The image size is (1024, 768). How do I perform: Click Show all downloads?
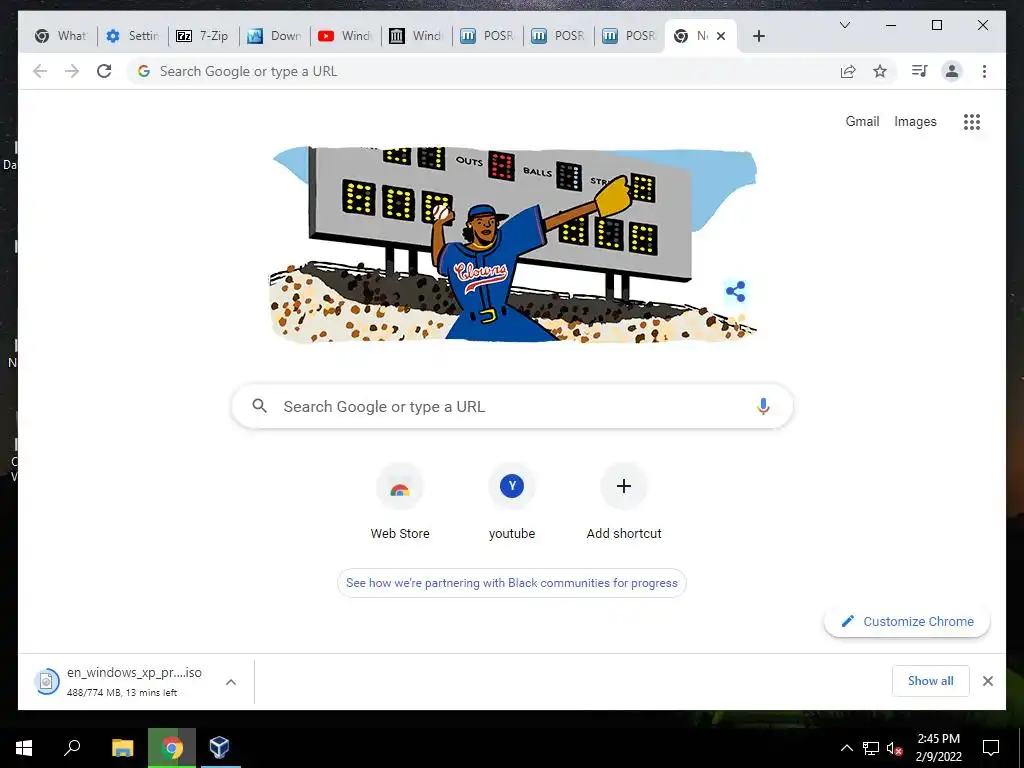tap(930, 681)
